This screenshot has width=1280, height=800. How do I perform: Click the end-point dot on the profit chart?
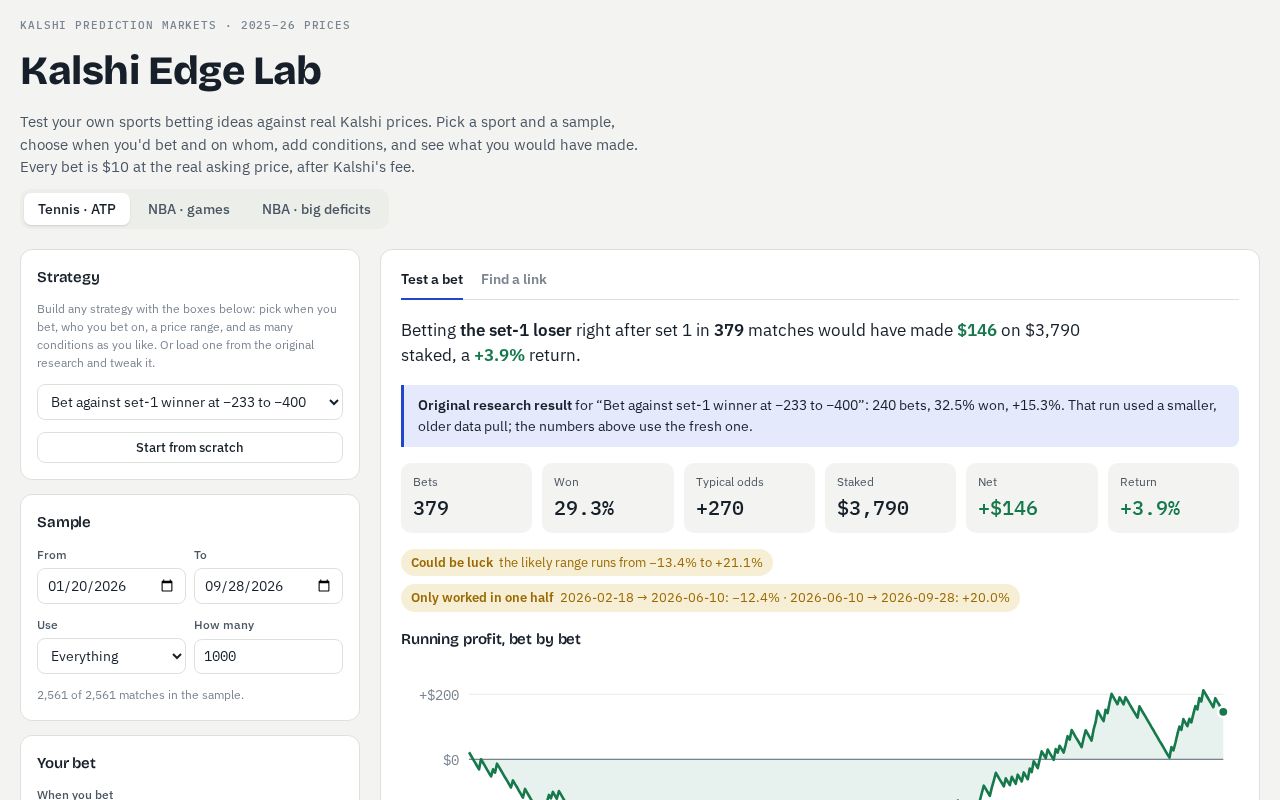tap(1223, 712)
